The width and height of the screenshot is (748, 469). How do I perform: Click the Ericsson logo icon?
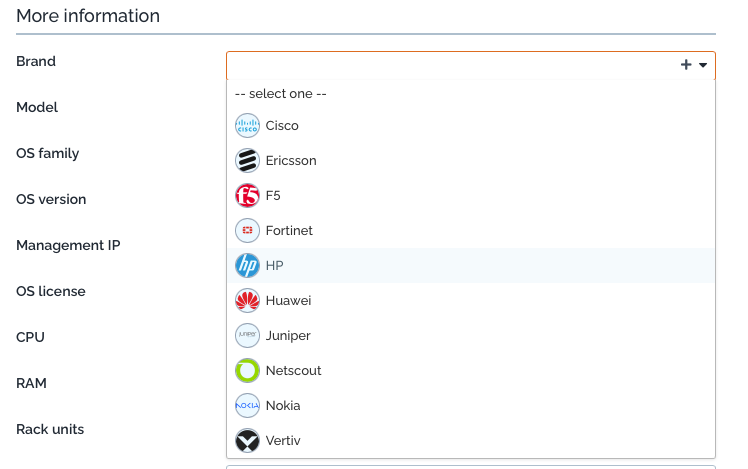[247, 161]
